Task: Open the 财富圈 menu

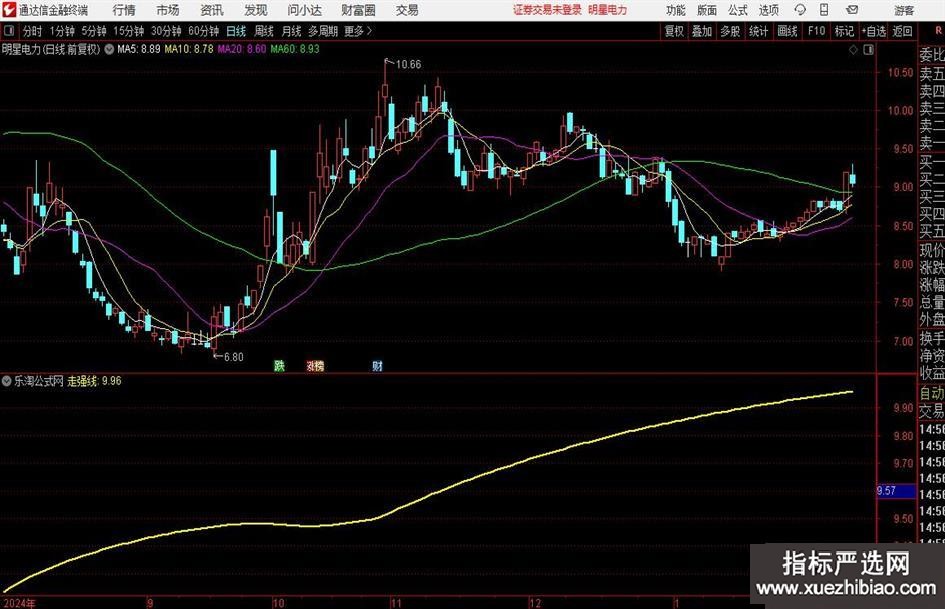Action: click(358, 10)
